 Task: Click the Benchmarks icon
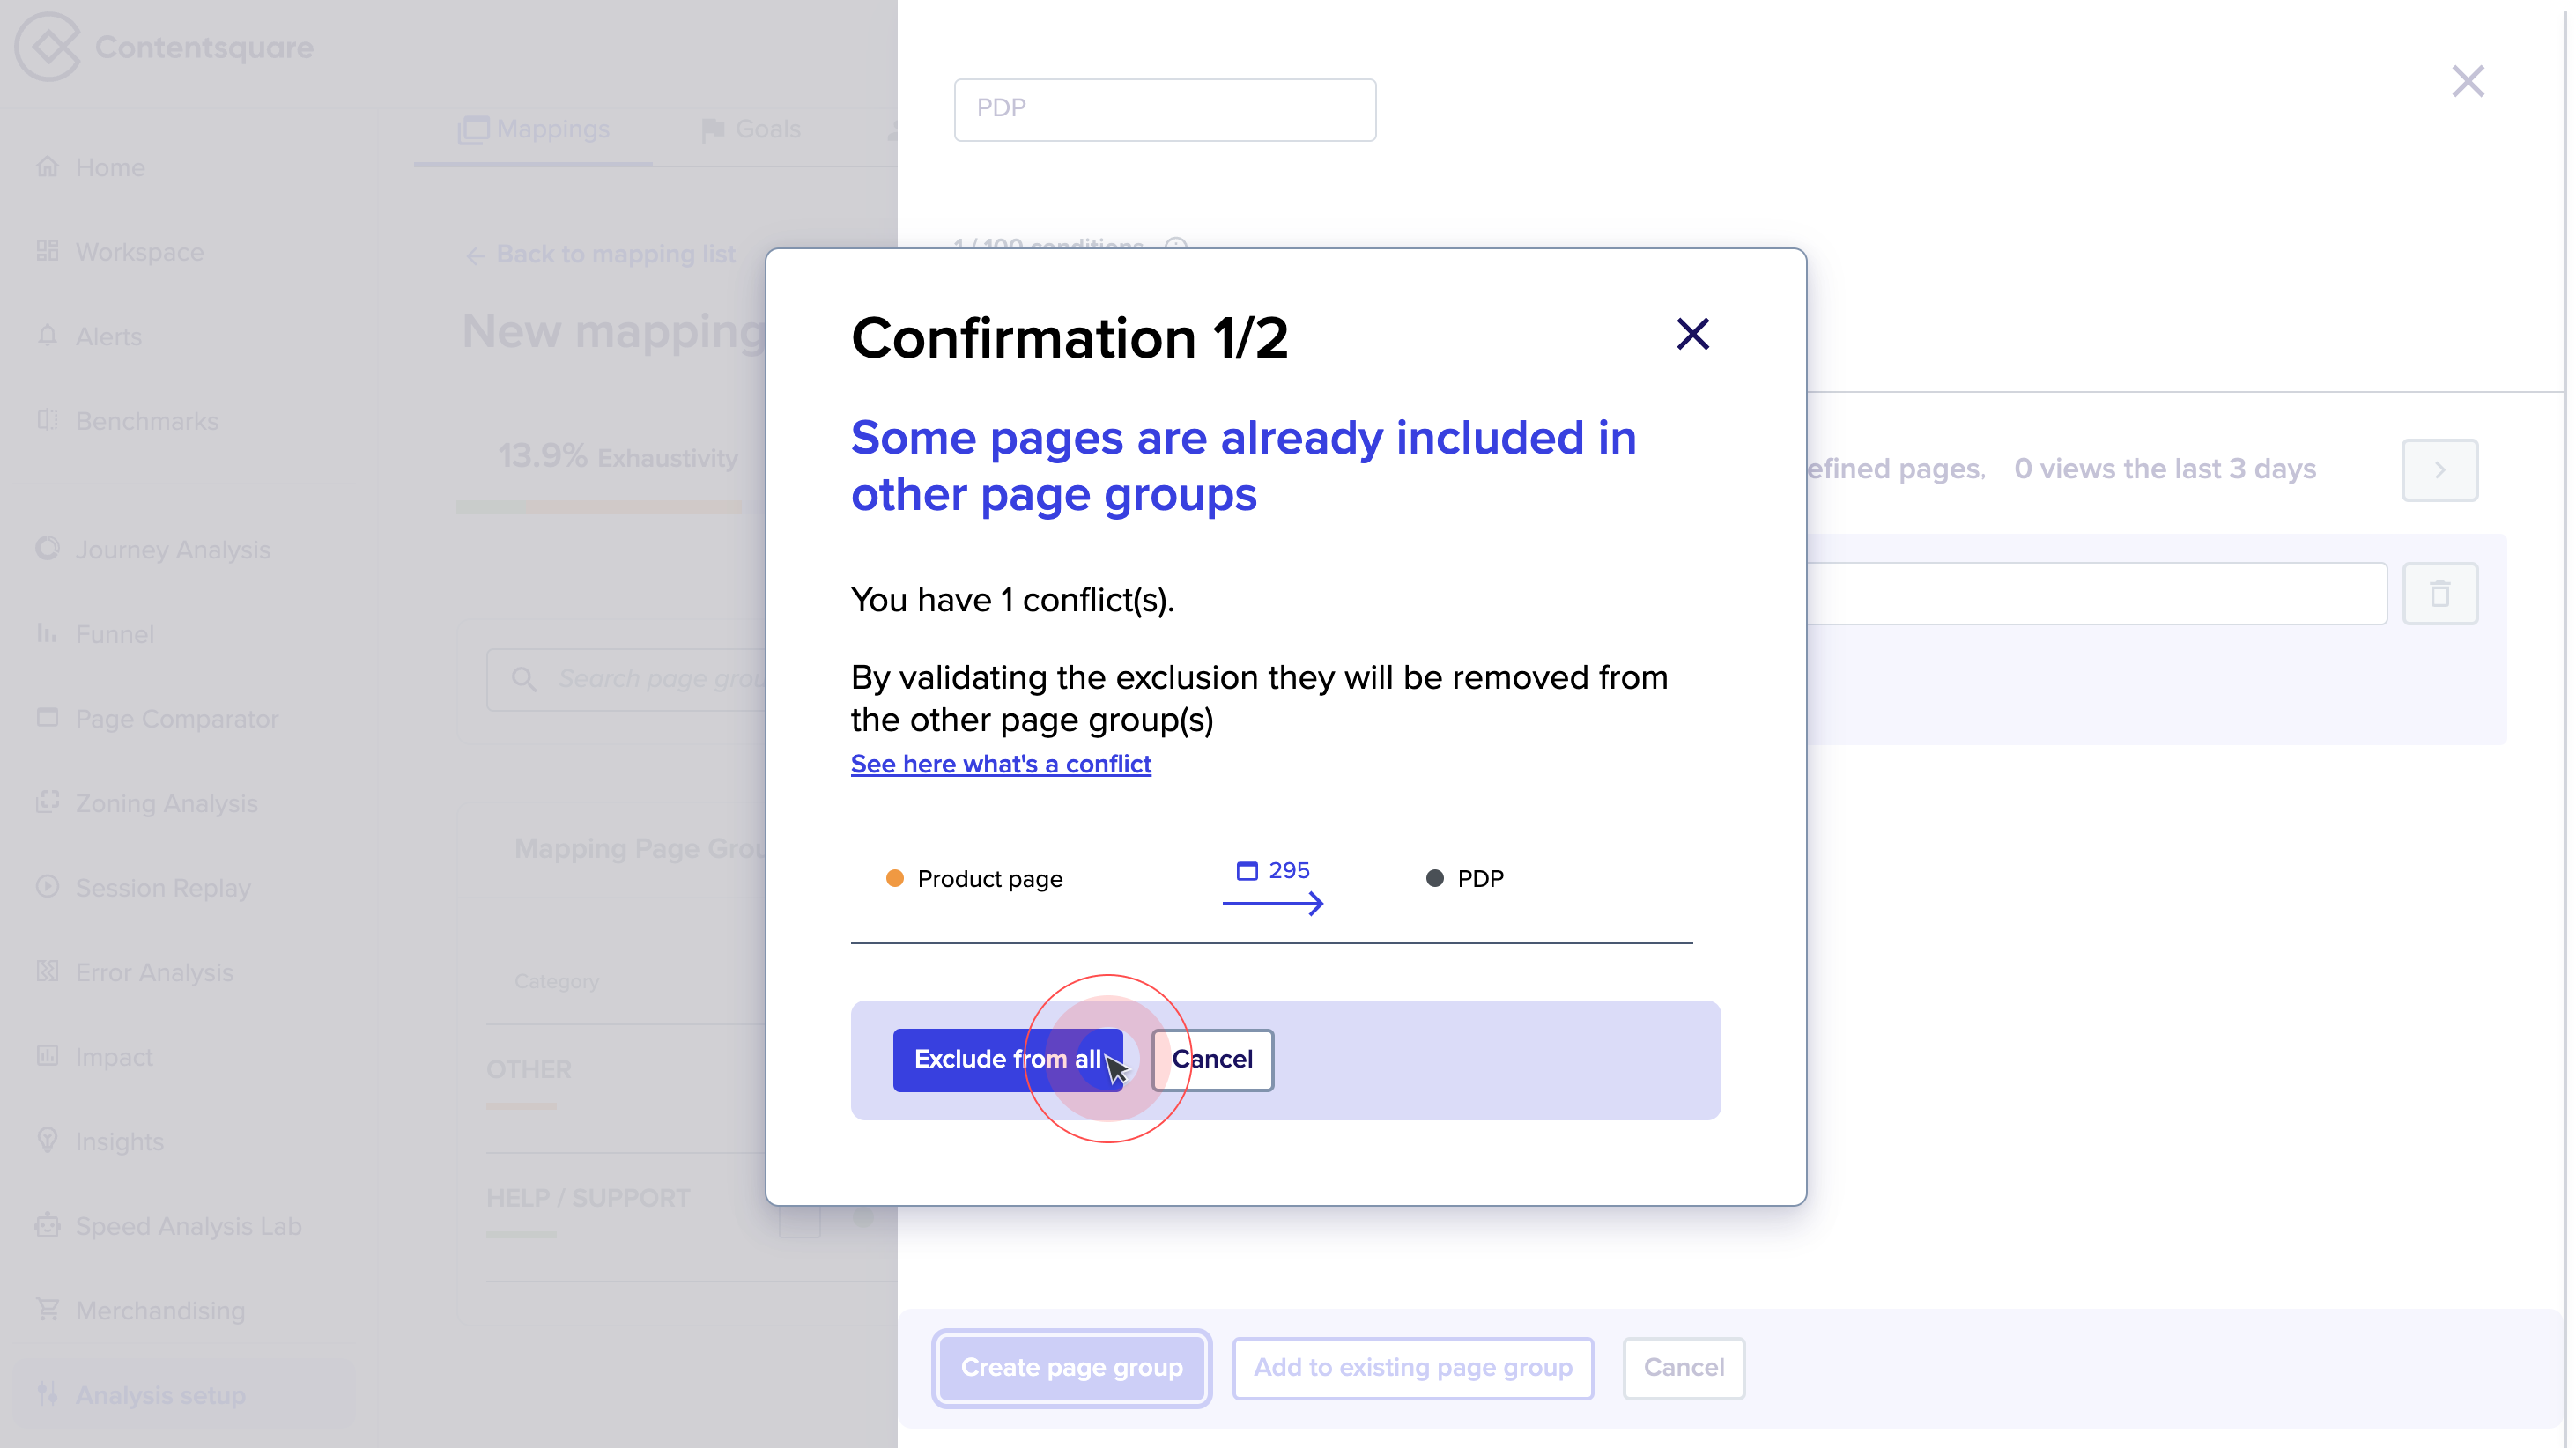pos(48,420)
